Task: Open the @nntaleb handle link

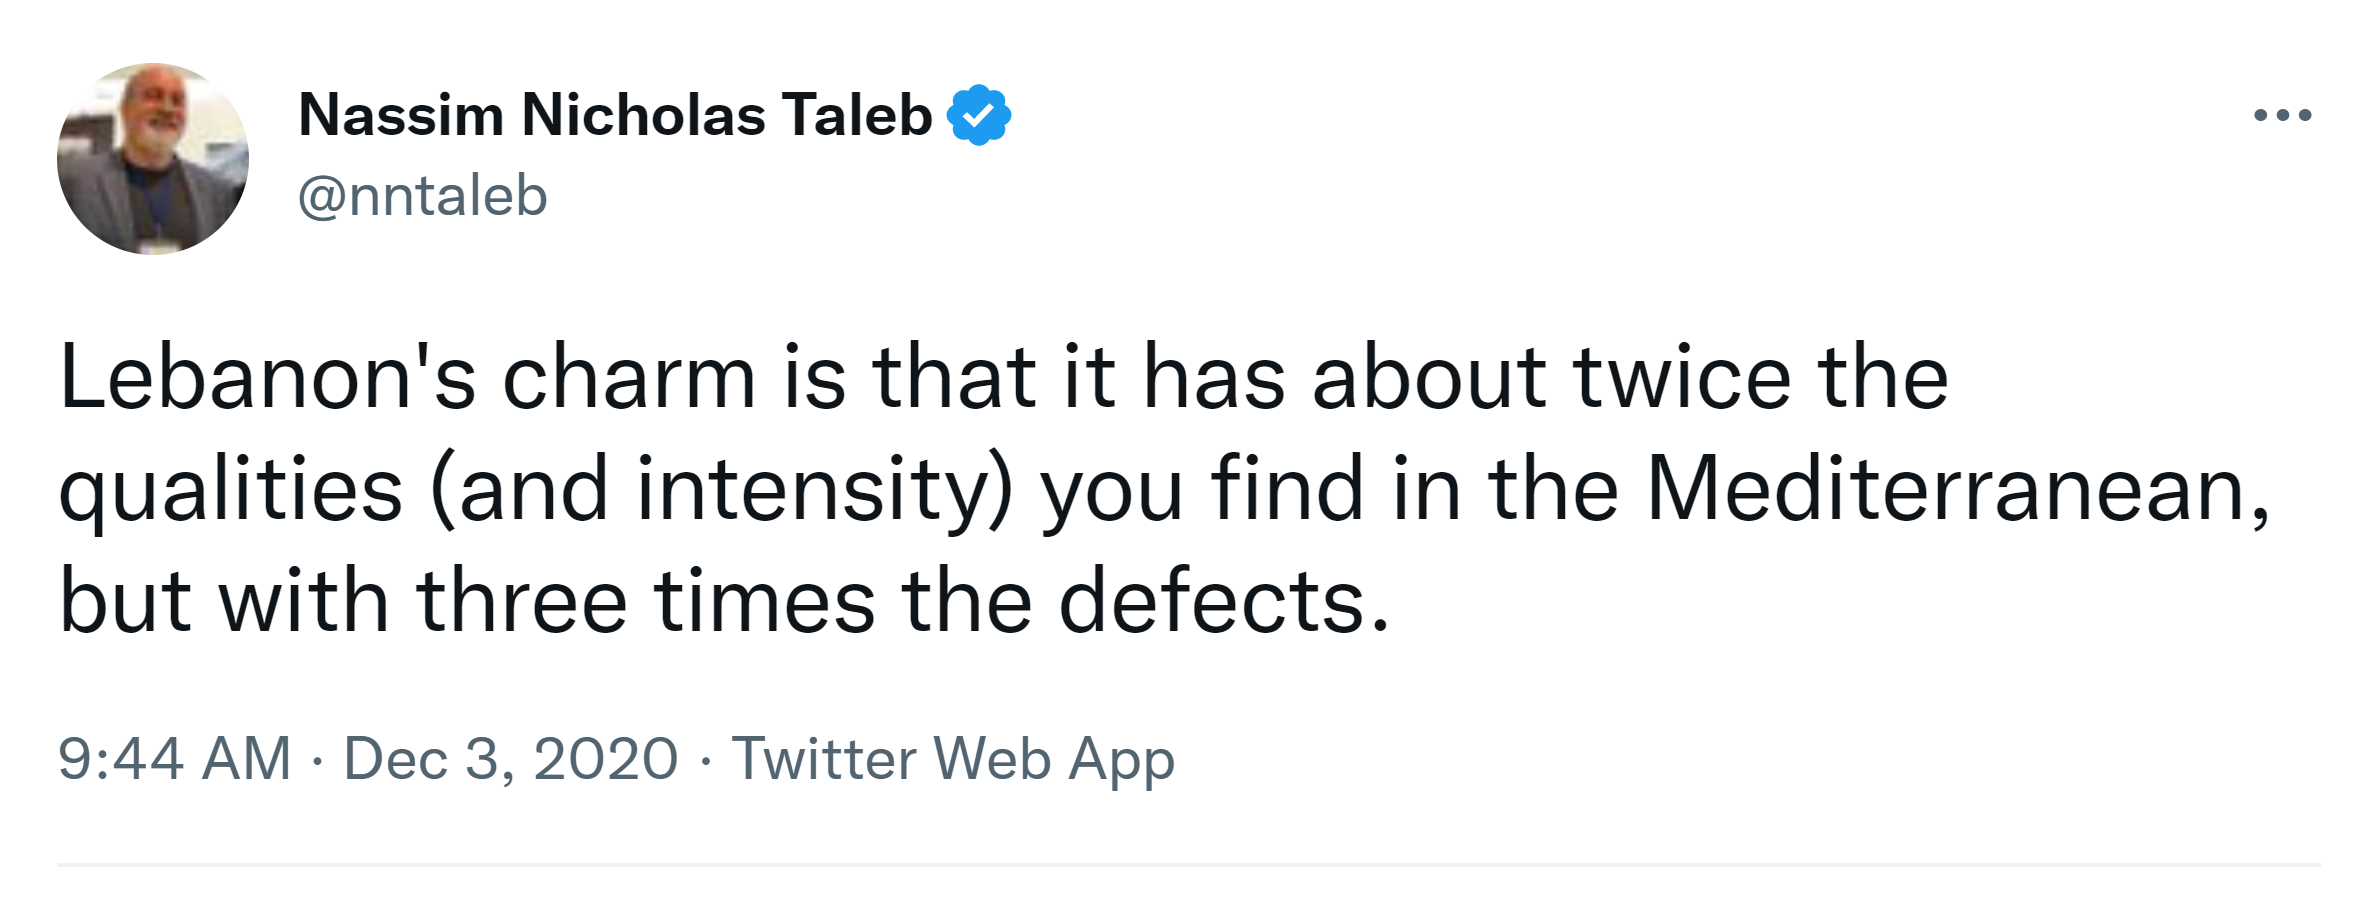Action: pyautogui.click(x=422, y=195)
